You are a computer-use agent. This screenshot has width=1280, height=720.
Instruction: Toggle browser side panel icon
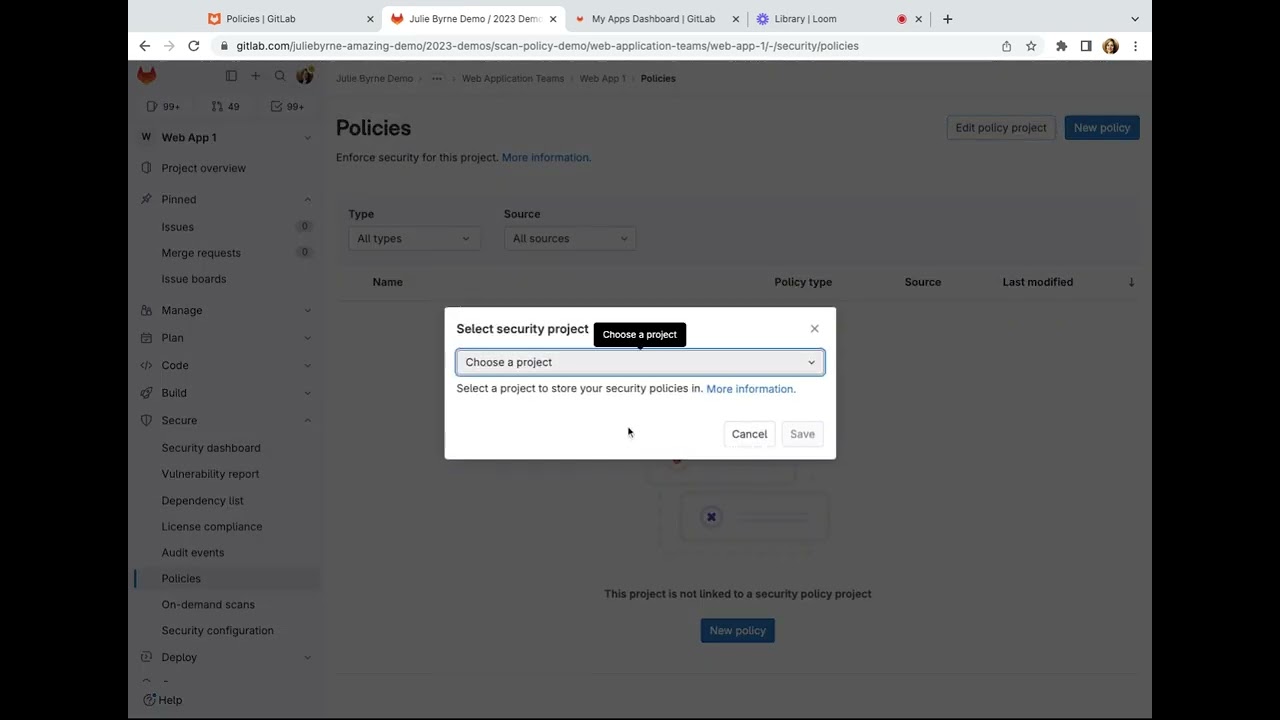(1086, 46)
